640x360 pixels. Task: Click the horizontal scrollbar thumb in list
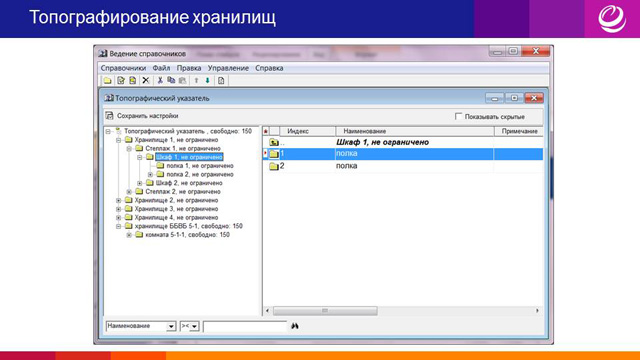pyautogui.click(x=325, y=311)
